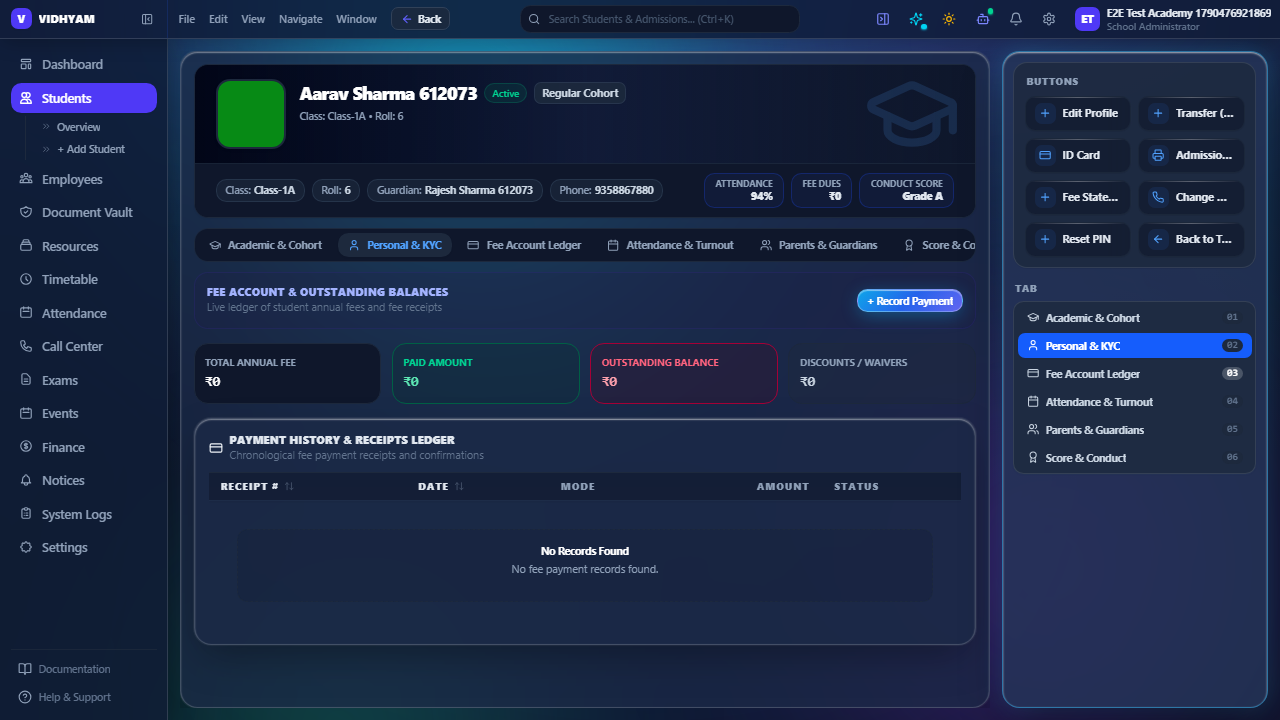Toggle the sun theme icon
Screen dimensions: 1280x720
(x=949, y=19)
